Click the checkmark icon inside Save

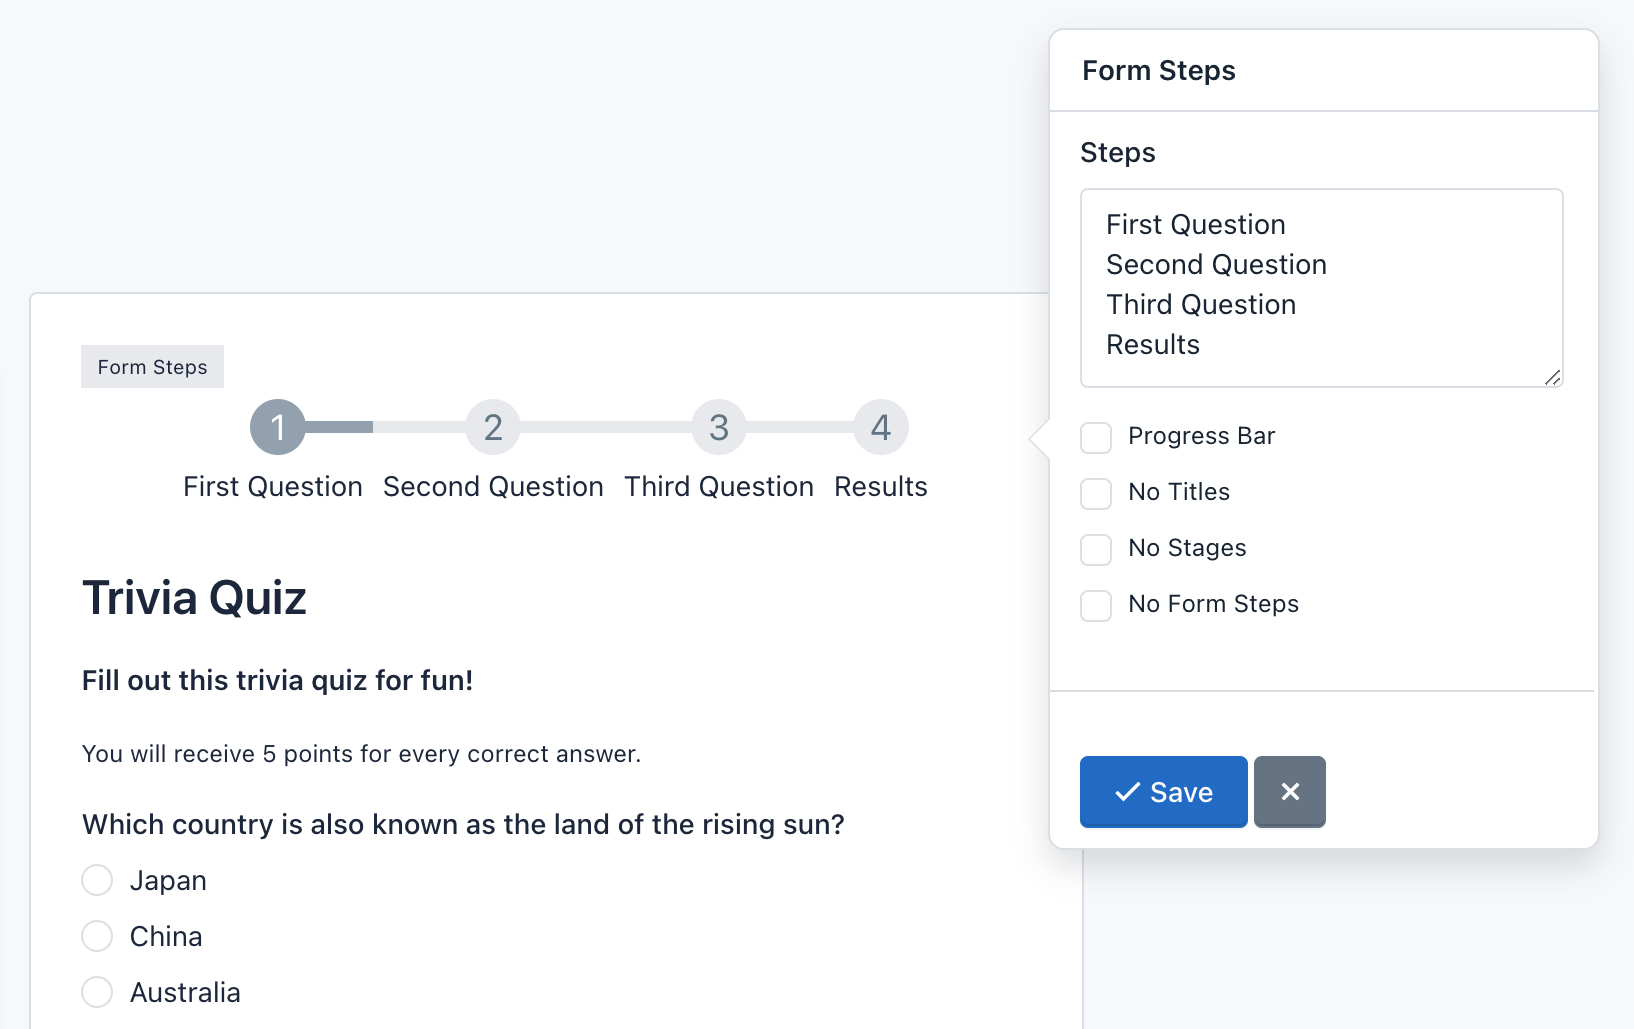(1129, 791)
